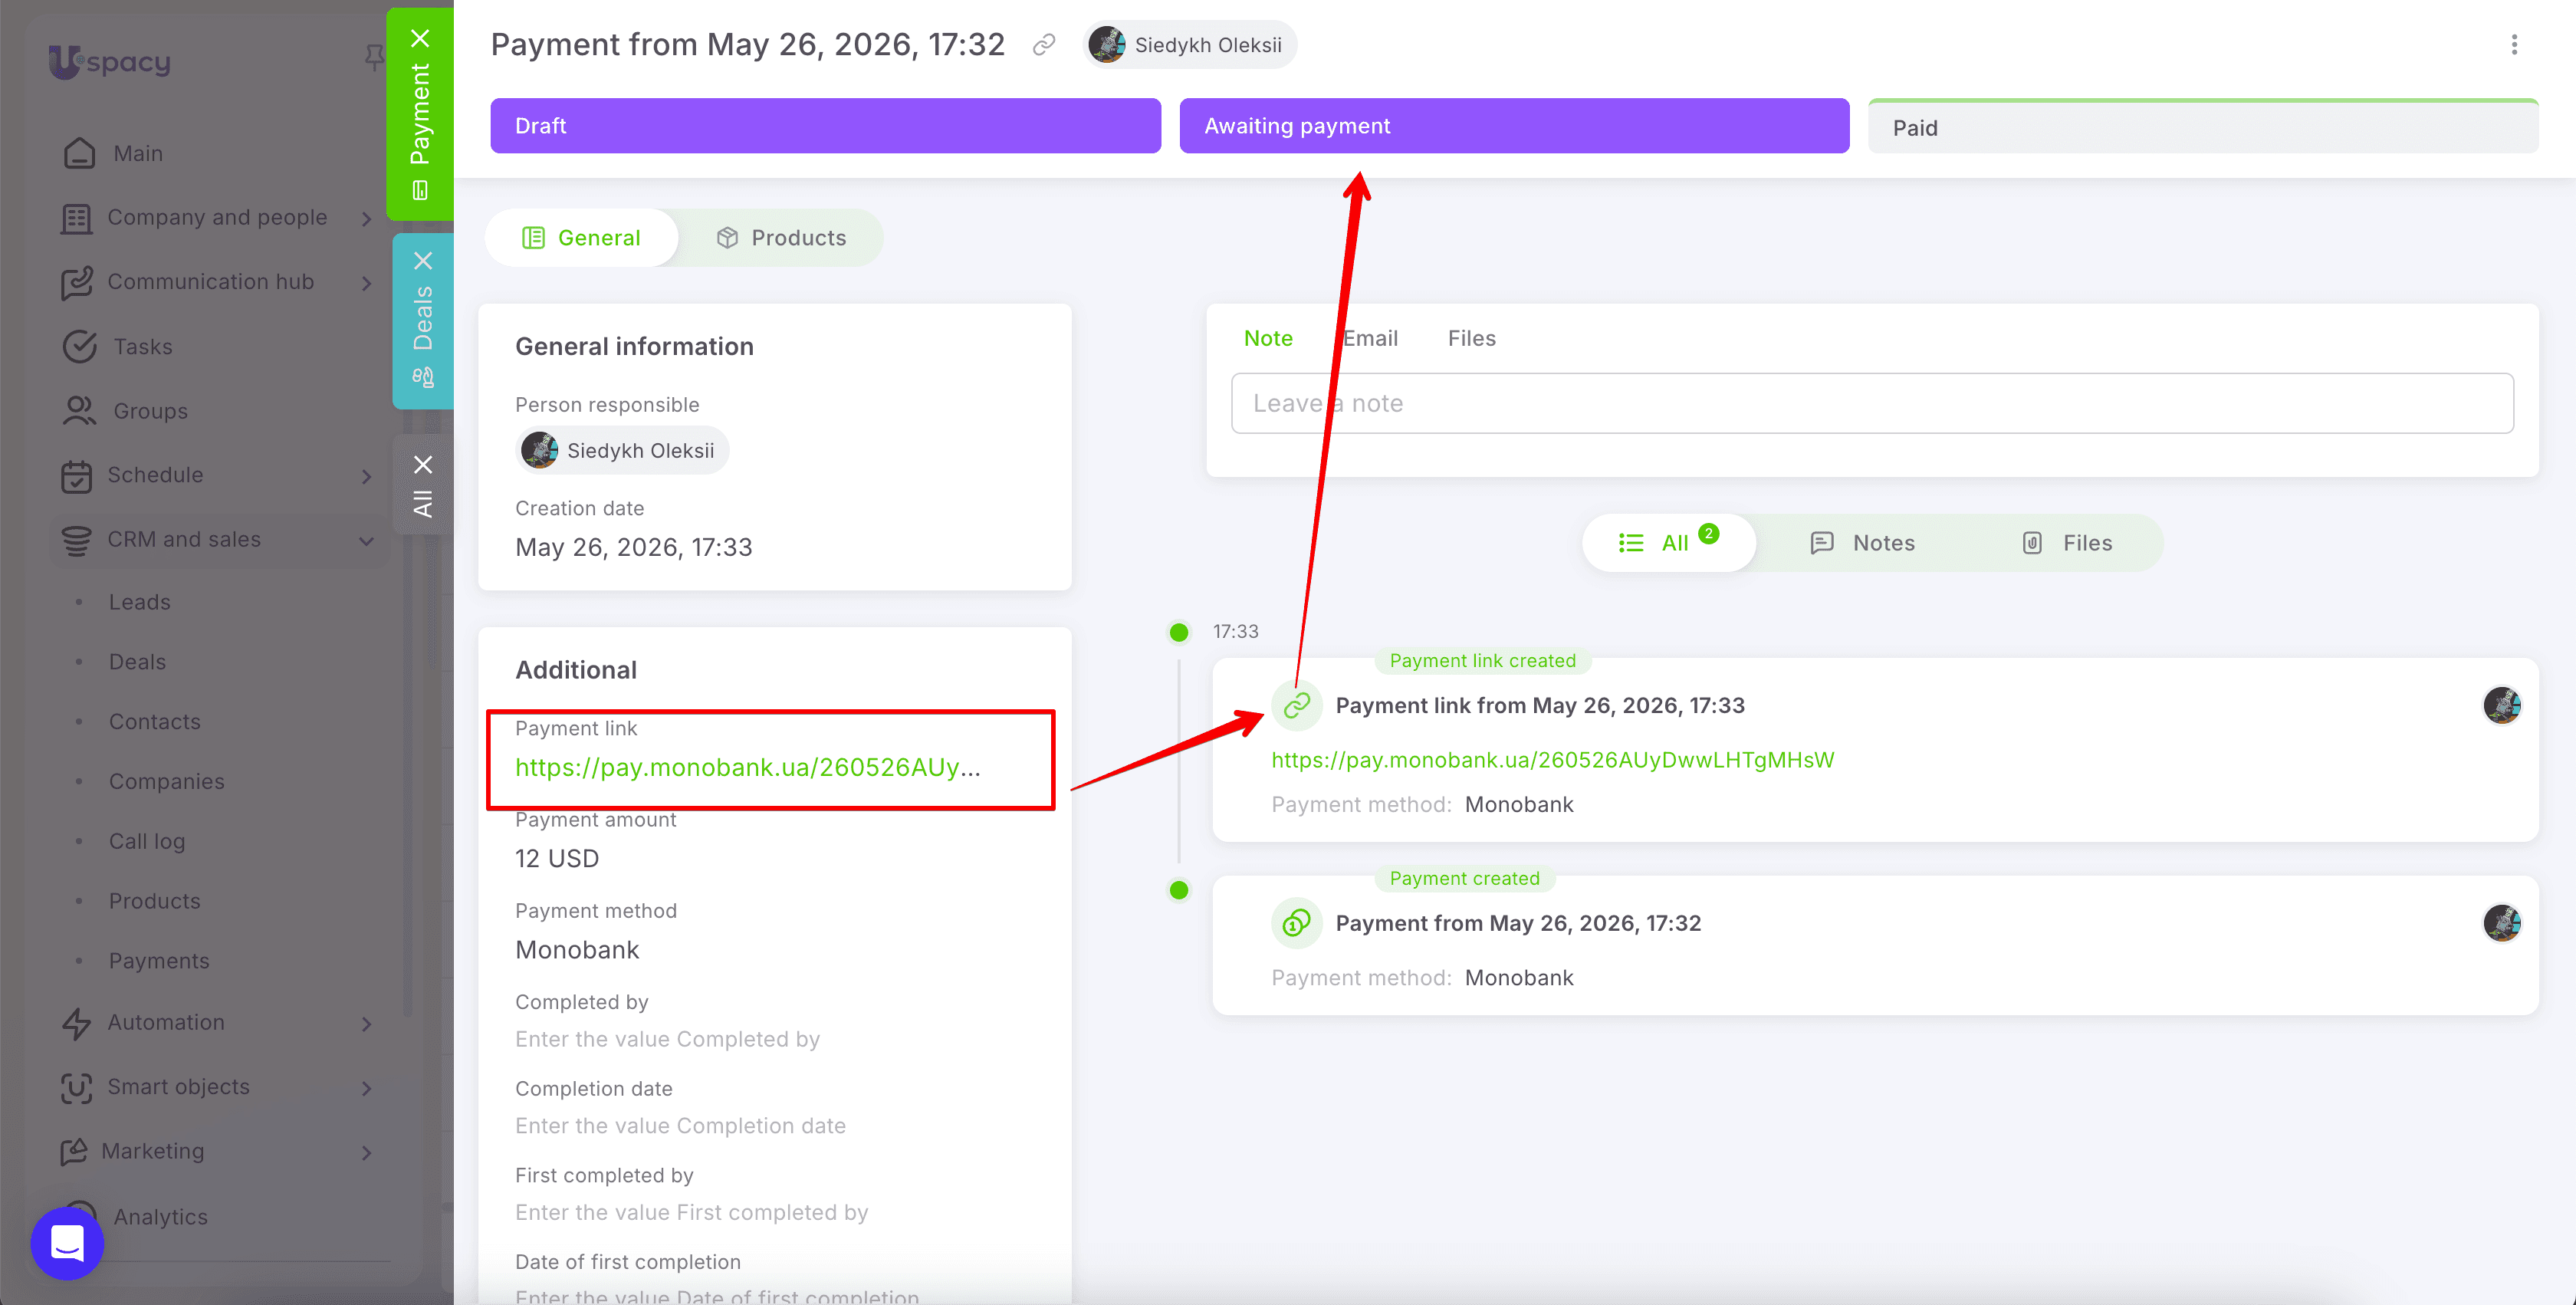Open Main home icon in sidebar

point(80,153)
